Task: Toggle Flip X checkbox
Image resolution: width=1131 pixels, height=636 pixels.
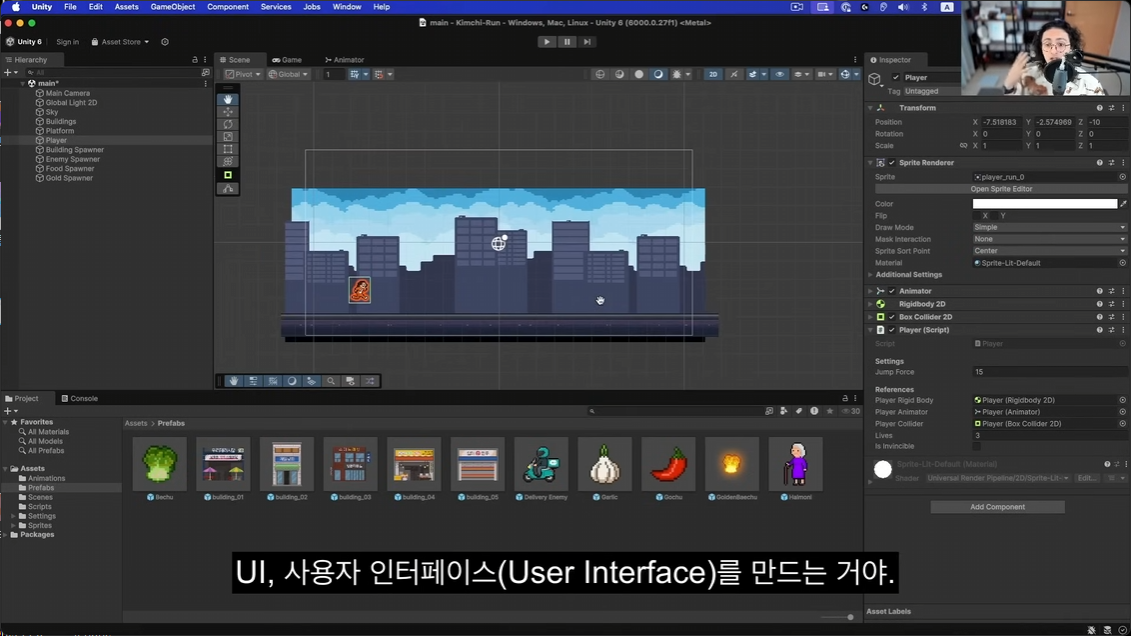Action: click(x=977, y=216)
